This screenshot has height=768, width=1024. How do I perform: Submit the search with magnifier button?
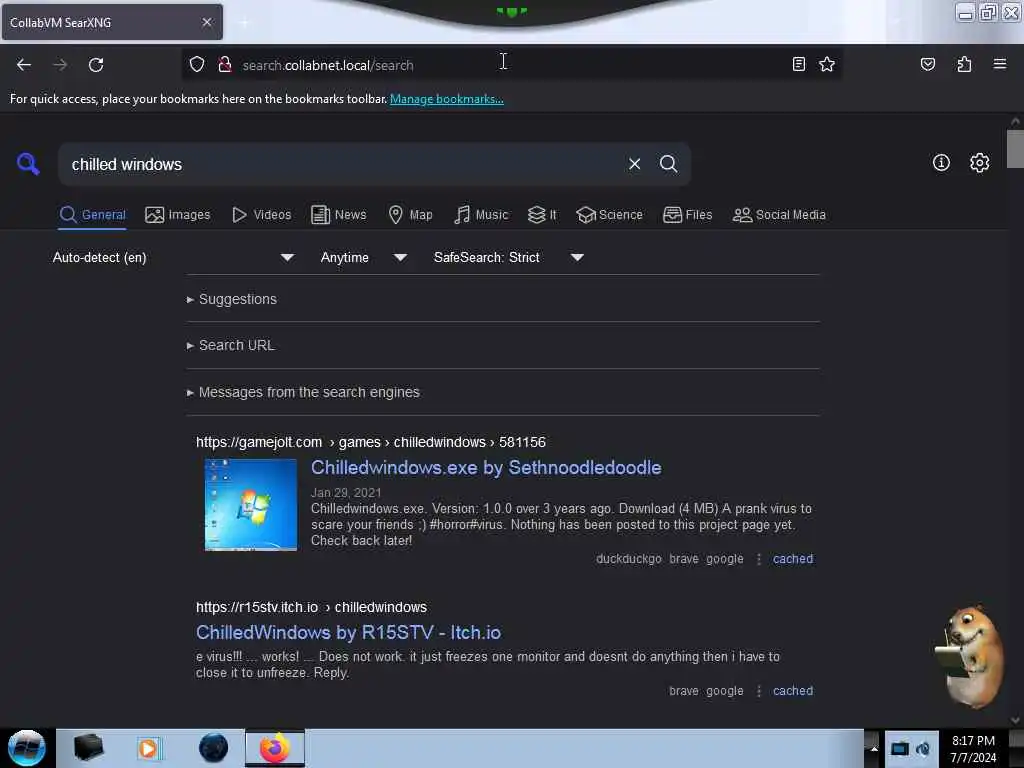pos(668,164)
